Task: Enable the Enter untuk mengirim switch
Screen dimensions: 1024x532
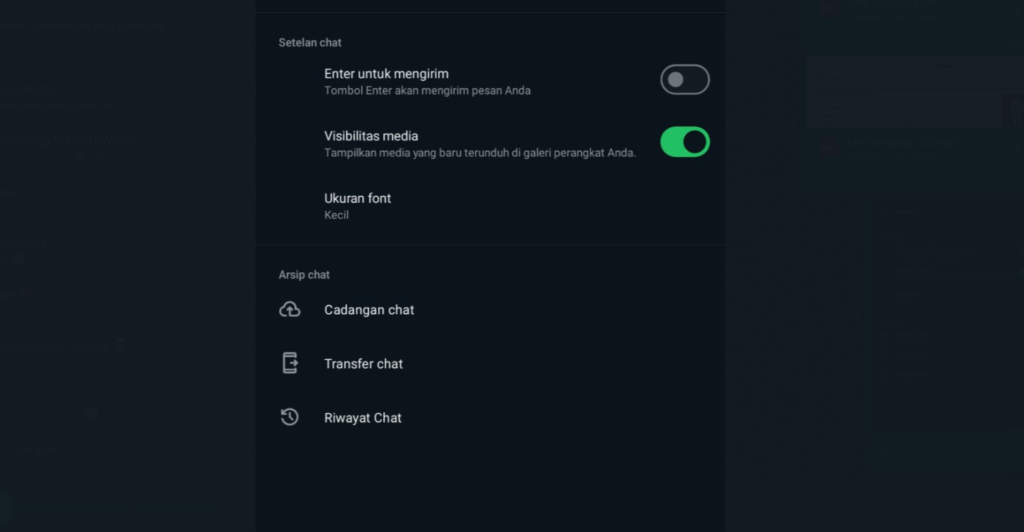Action: click(684, 80)
